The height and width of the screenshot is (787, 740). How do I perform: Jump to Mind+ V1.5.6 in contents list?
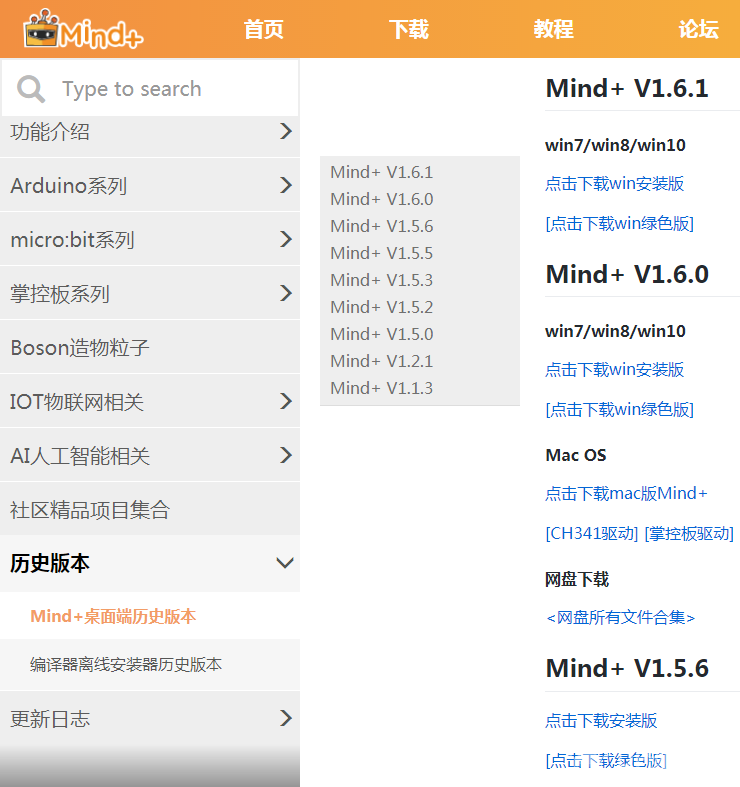tap(382, 226)
